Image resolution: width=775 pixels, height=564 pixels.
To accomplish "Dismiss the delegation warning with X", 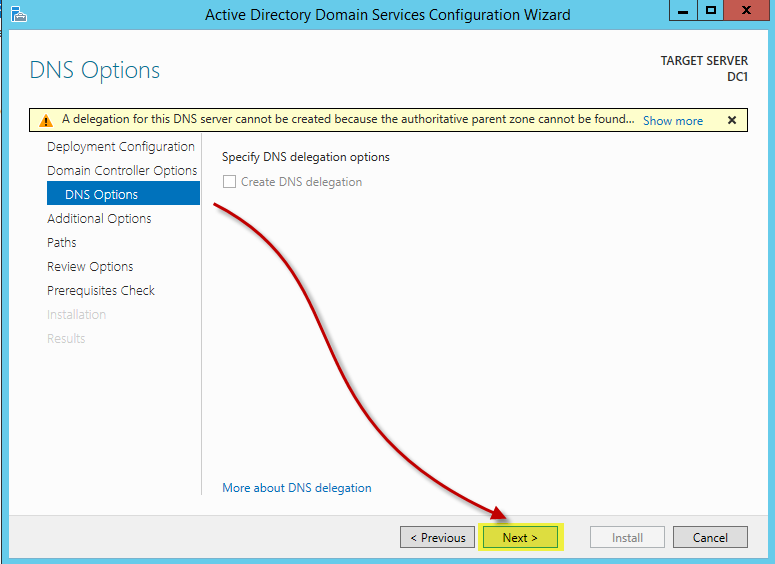I will (x=732, y=120).
